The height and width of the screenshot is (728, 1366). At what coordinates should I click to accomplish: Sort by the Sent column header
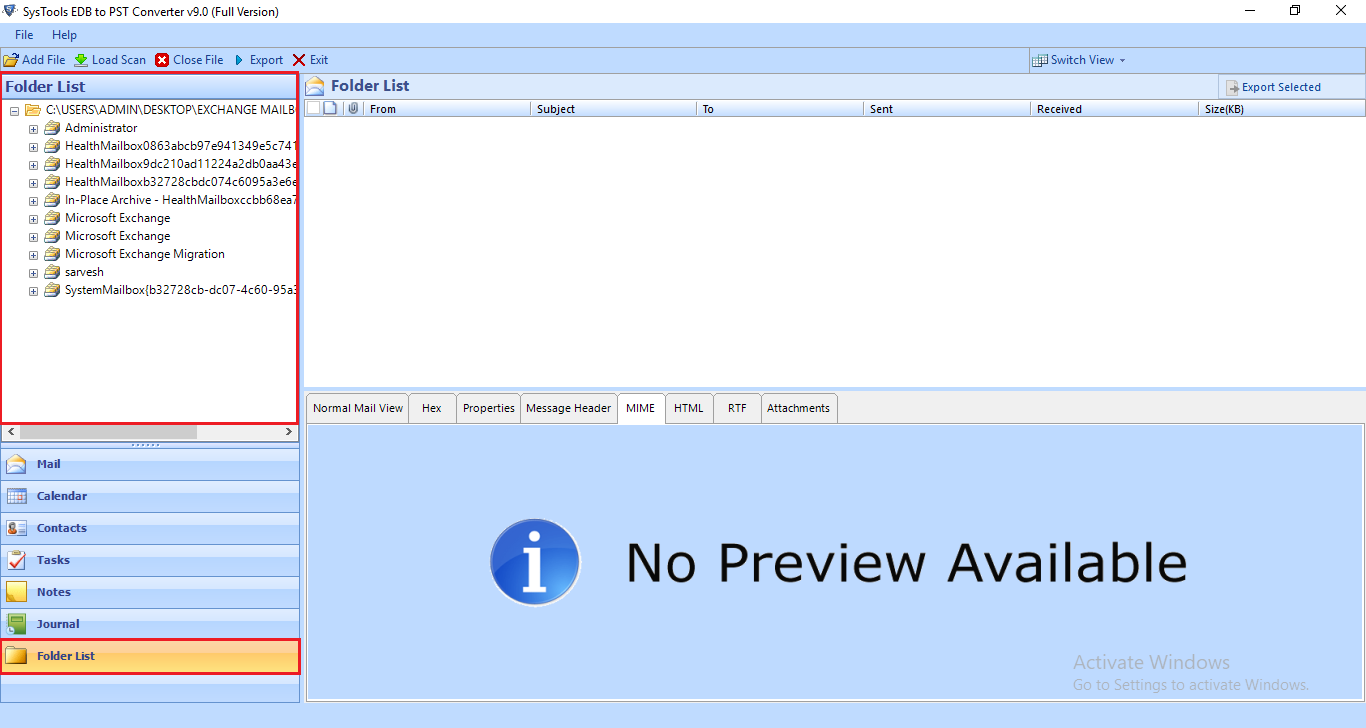947,109
